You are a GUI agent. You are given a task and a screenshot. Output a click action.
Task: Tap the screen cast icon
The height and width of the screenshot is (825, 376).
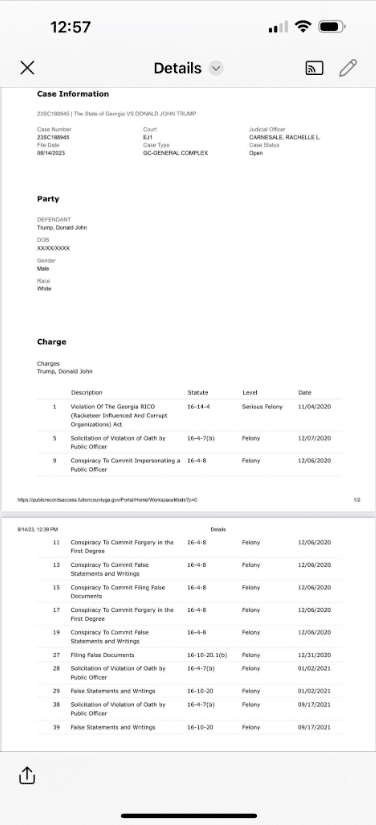314,68
